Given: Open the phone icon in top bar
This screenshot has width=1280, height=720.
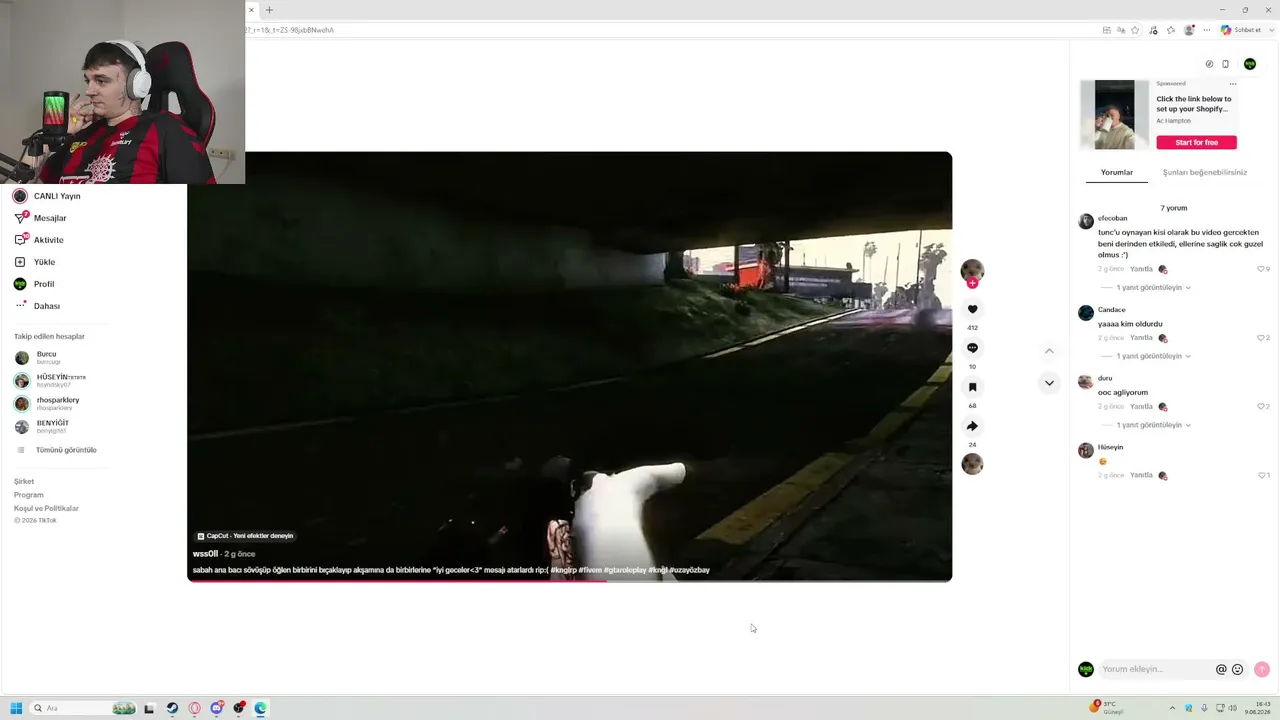Looking at the screenshot, I should (1225, 64).
